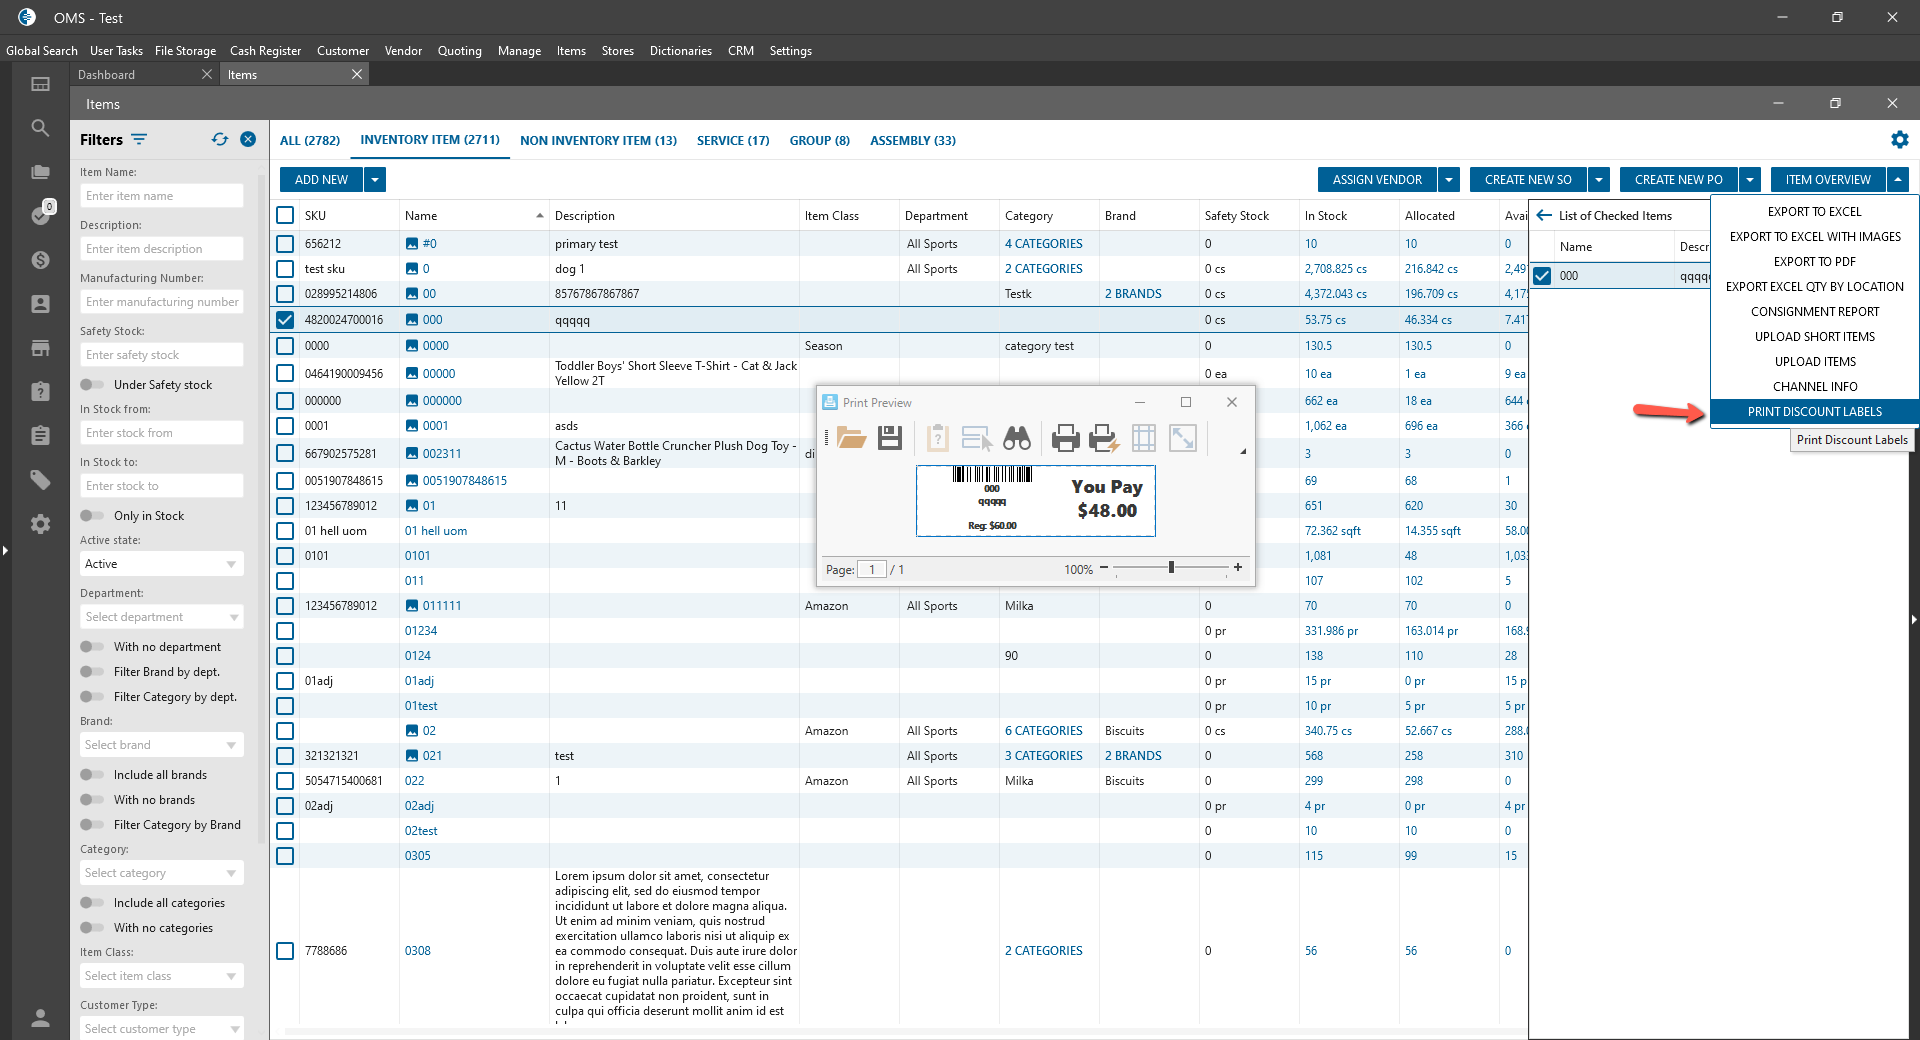
Task: Open the search magnifier in left sidebar
Action: coord(40,128)
